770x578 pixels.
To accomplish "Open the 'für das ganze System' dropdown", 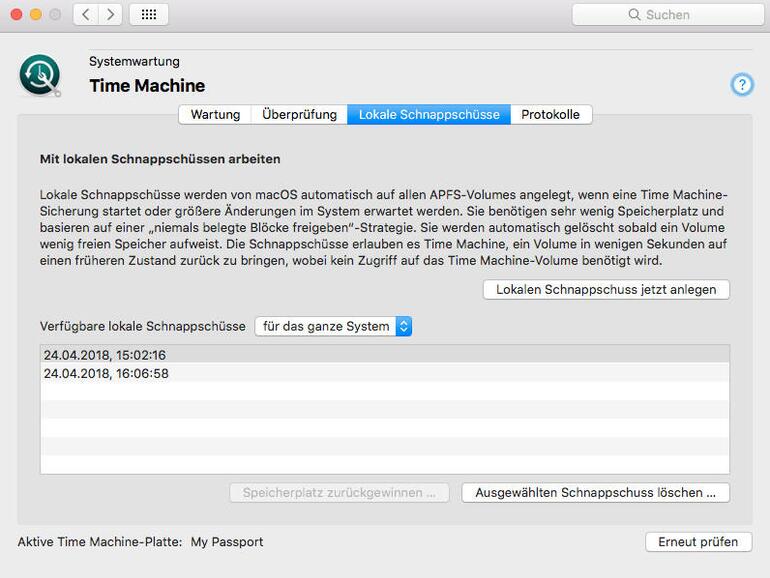I will point(333,326).
